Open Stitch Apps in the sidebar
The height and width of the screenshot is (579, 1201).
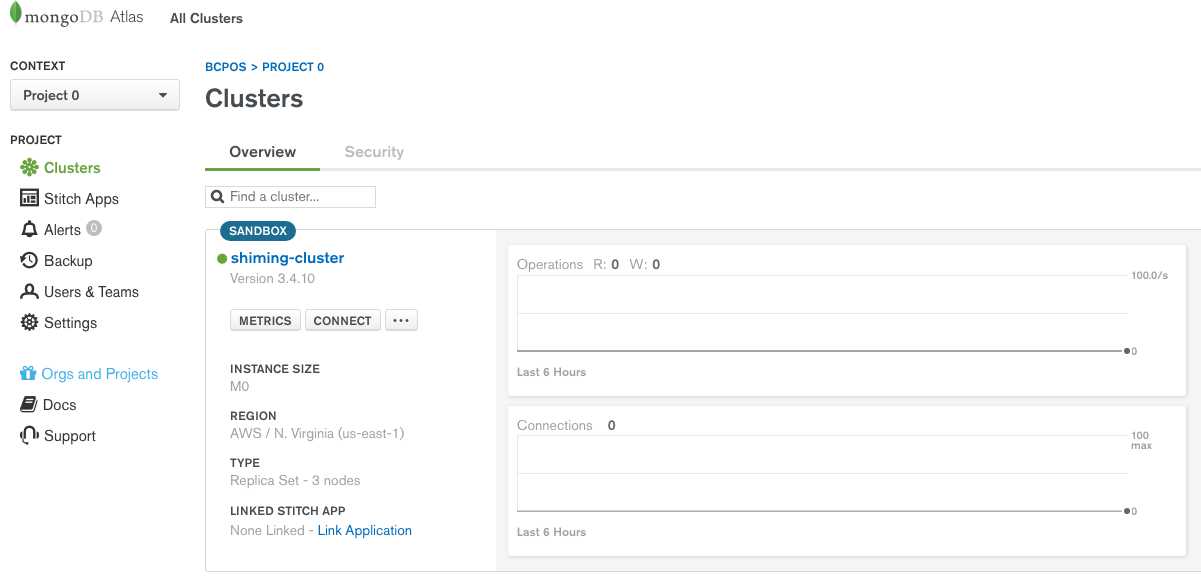pyautogui.click(x=81, y=199)
